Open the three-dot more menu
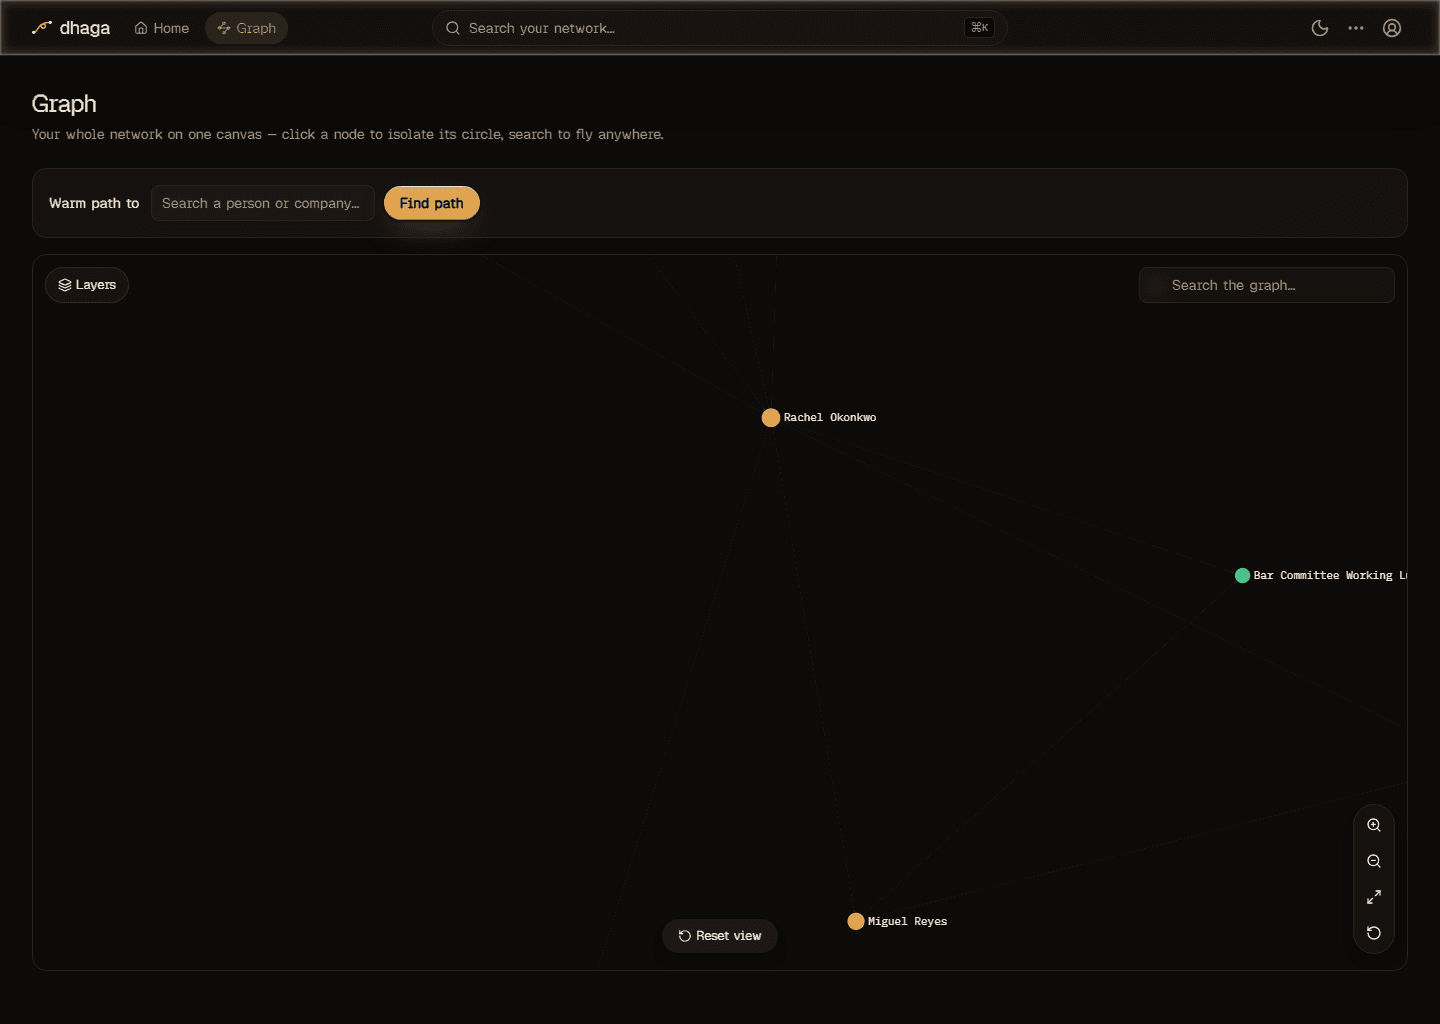1440x1024 pixels. coord(1356,28)
